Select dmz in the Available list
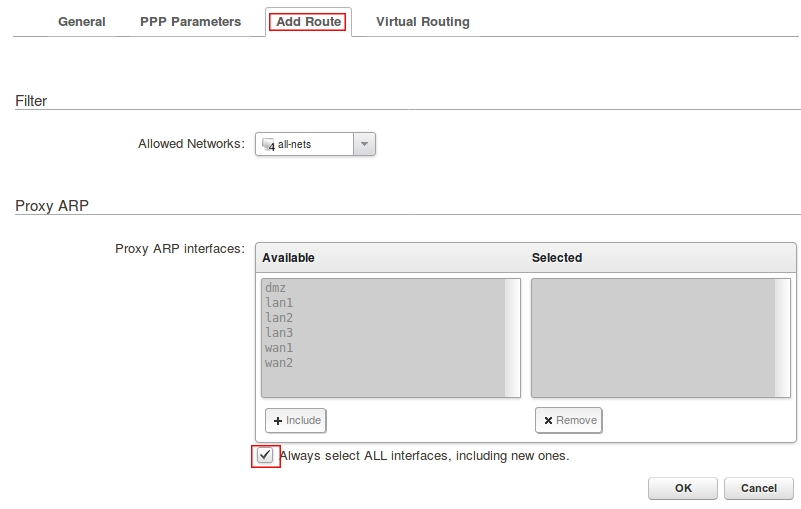Screen dimensions: 801x509 276,288
